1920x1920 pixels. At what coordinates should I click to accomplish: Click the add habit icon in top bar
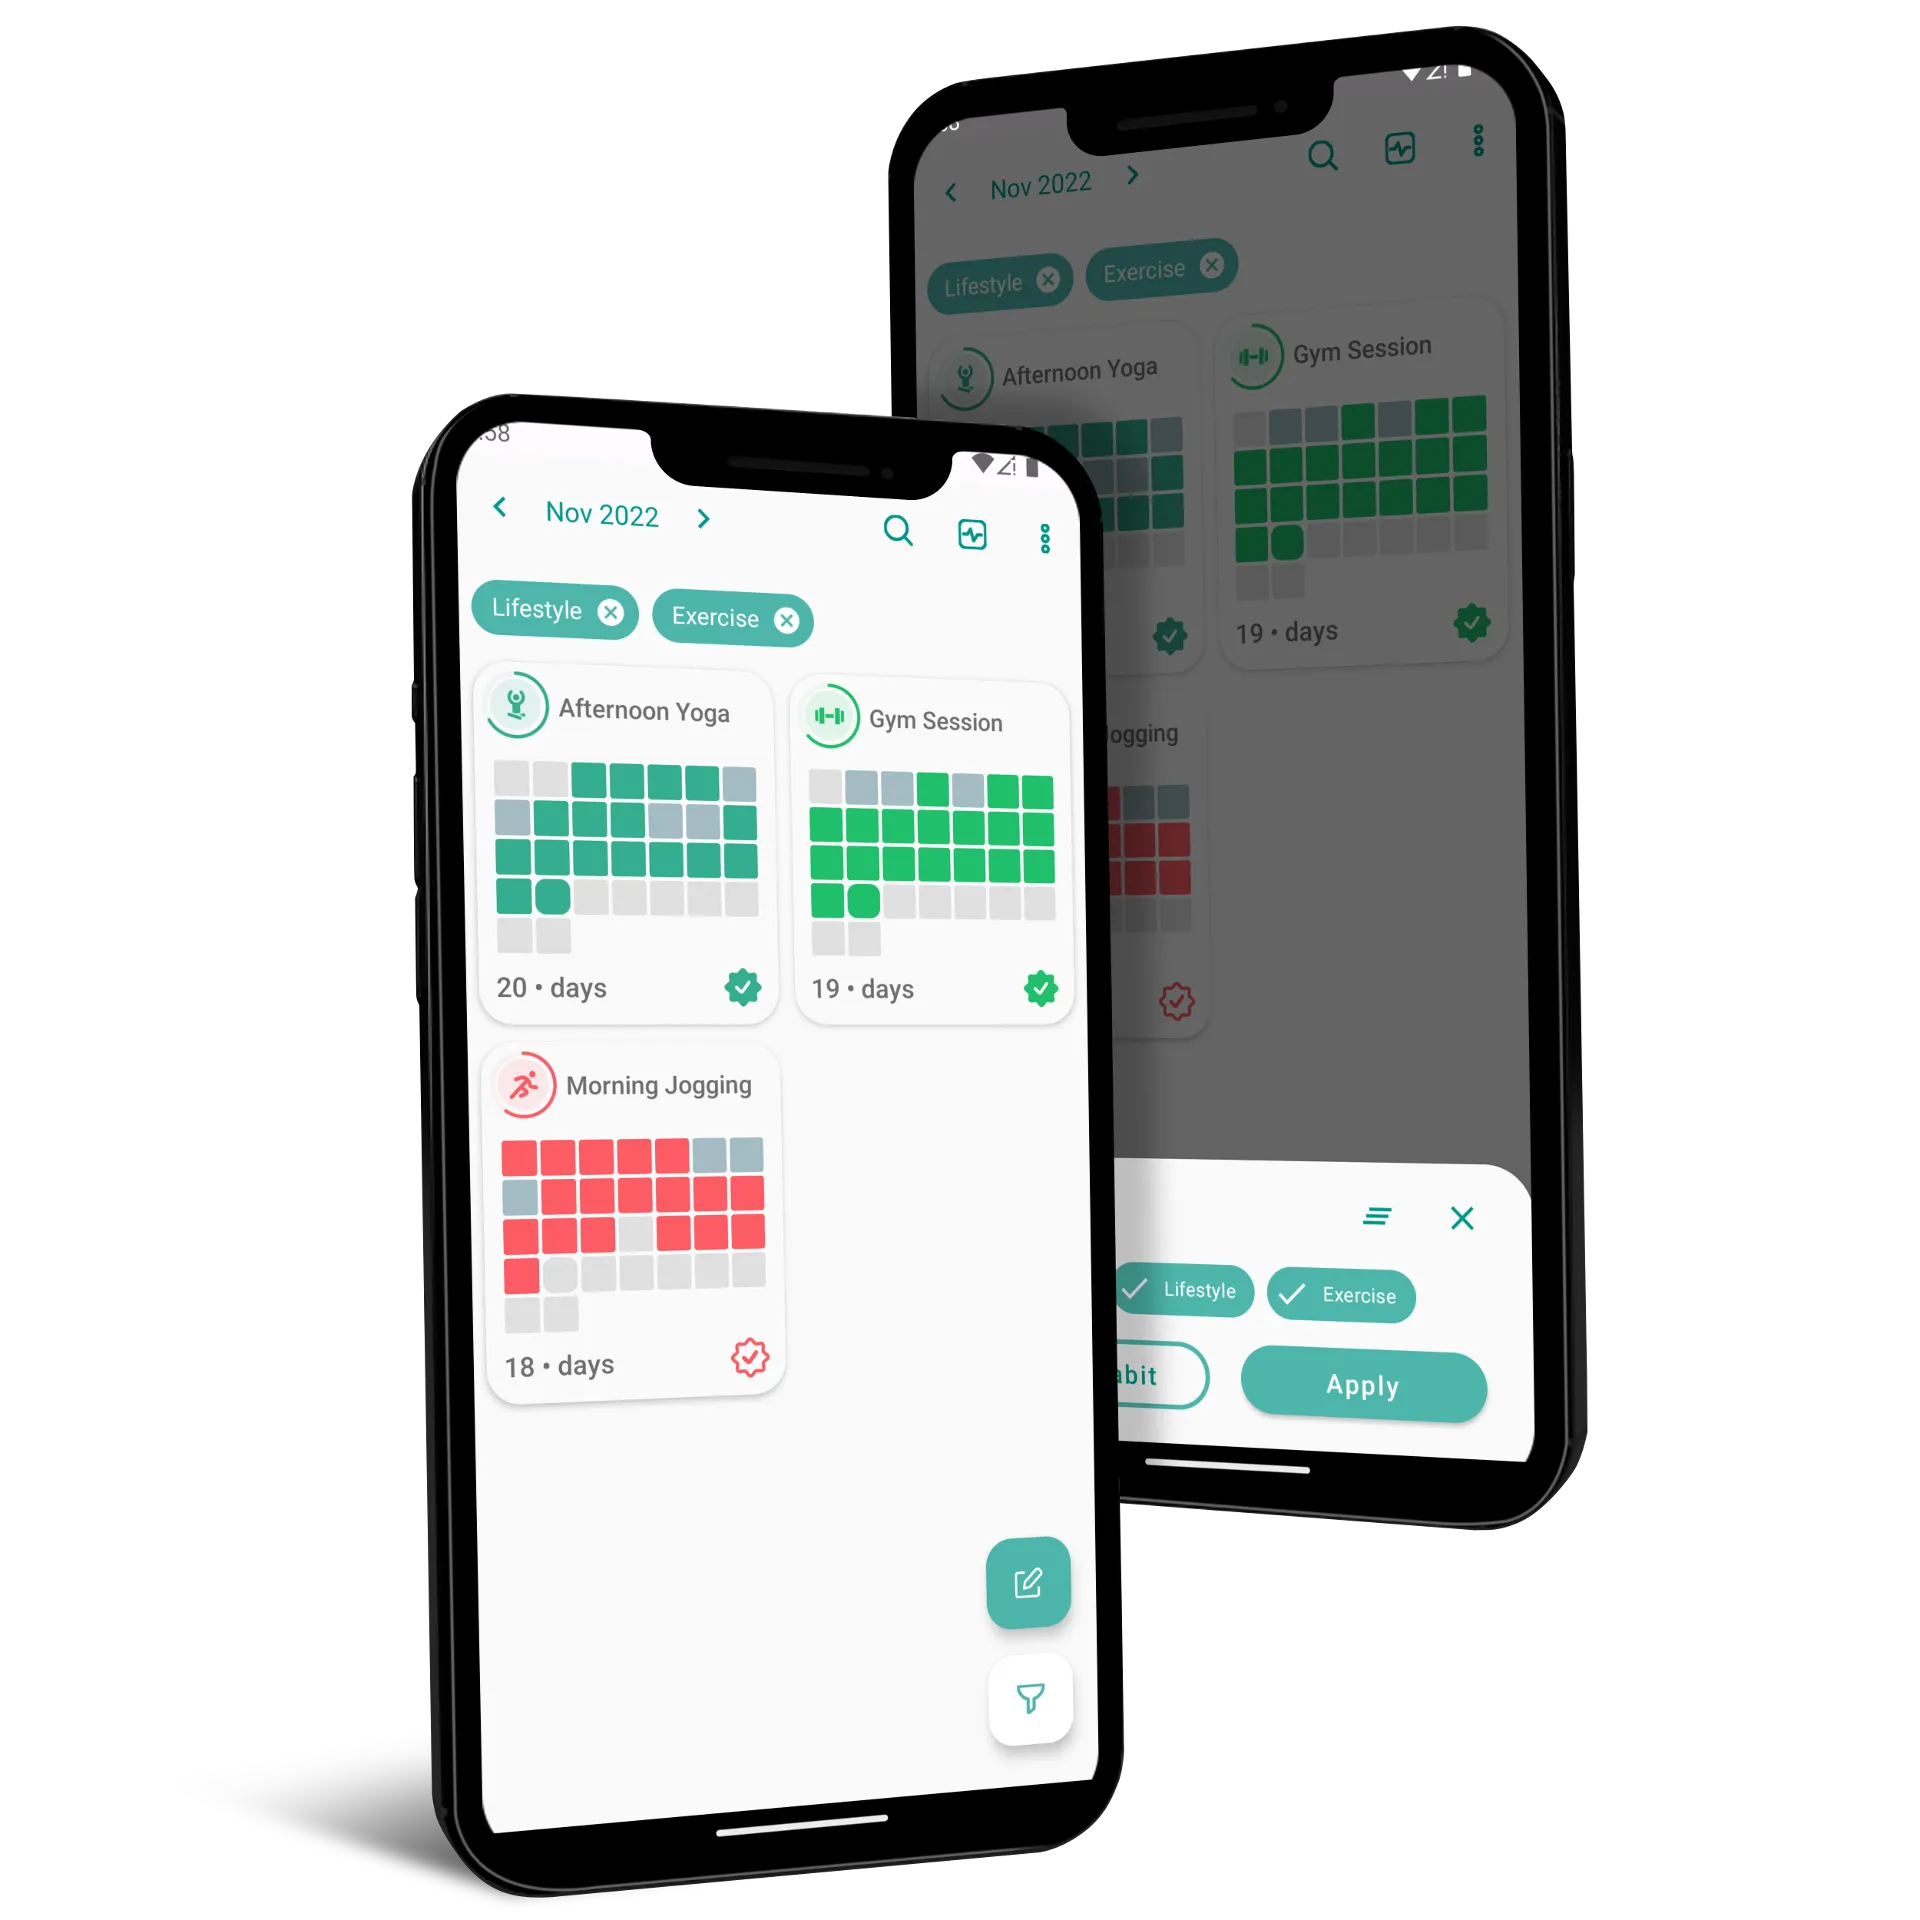972,535
